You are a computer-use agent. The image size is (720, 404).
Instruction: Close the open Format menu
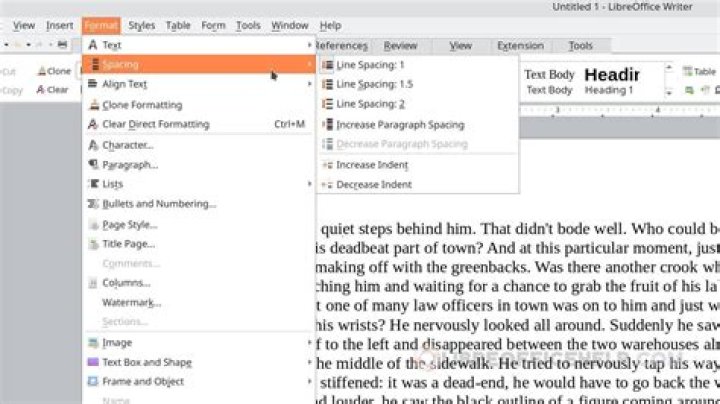click(x=101, y=26)
